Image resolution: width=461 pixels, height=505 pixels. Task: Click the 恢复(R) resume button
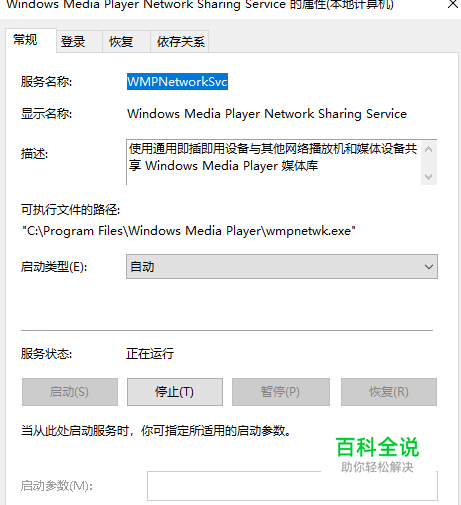[x=389, y=392]
